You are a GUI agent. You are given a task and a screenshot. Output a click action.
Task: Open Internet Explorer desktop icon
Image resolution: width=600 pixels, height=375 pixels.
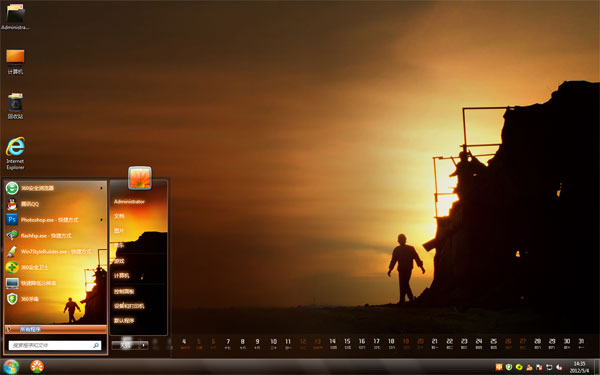(x=15, y=153)
